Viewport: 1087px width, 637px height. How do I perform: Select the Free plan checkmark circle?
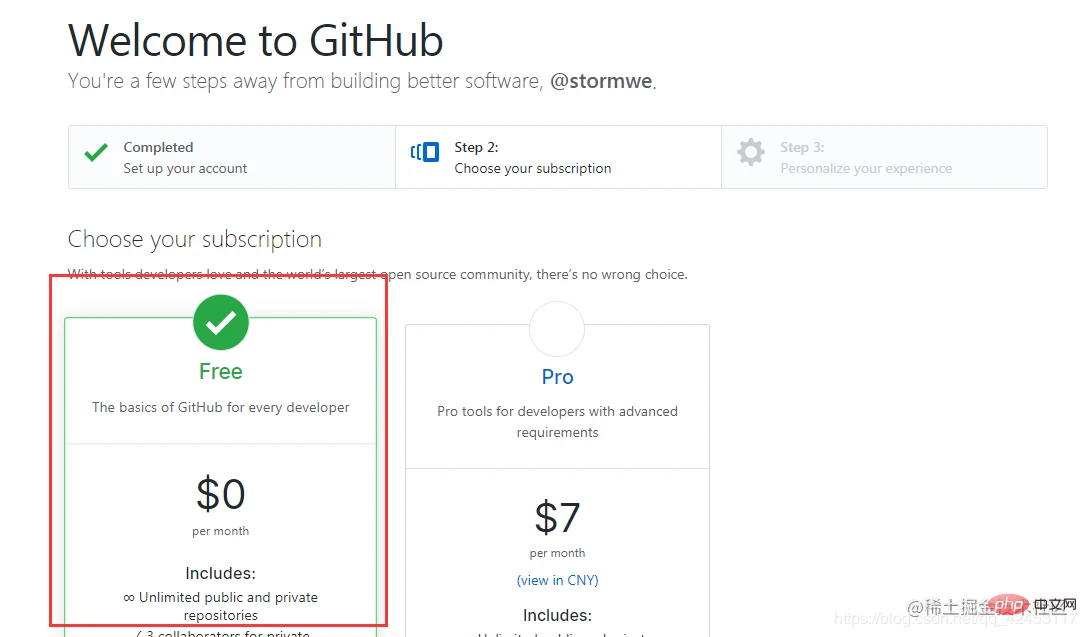(221, 322)
